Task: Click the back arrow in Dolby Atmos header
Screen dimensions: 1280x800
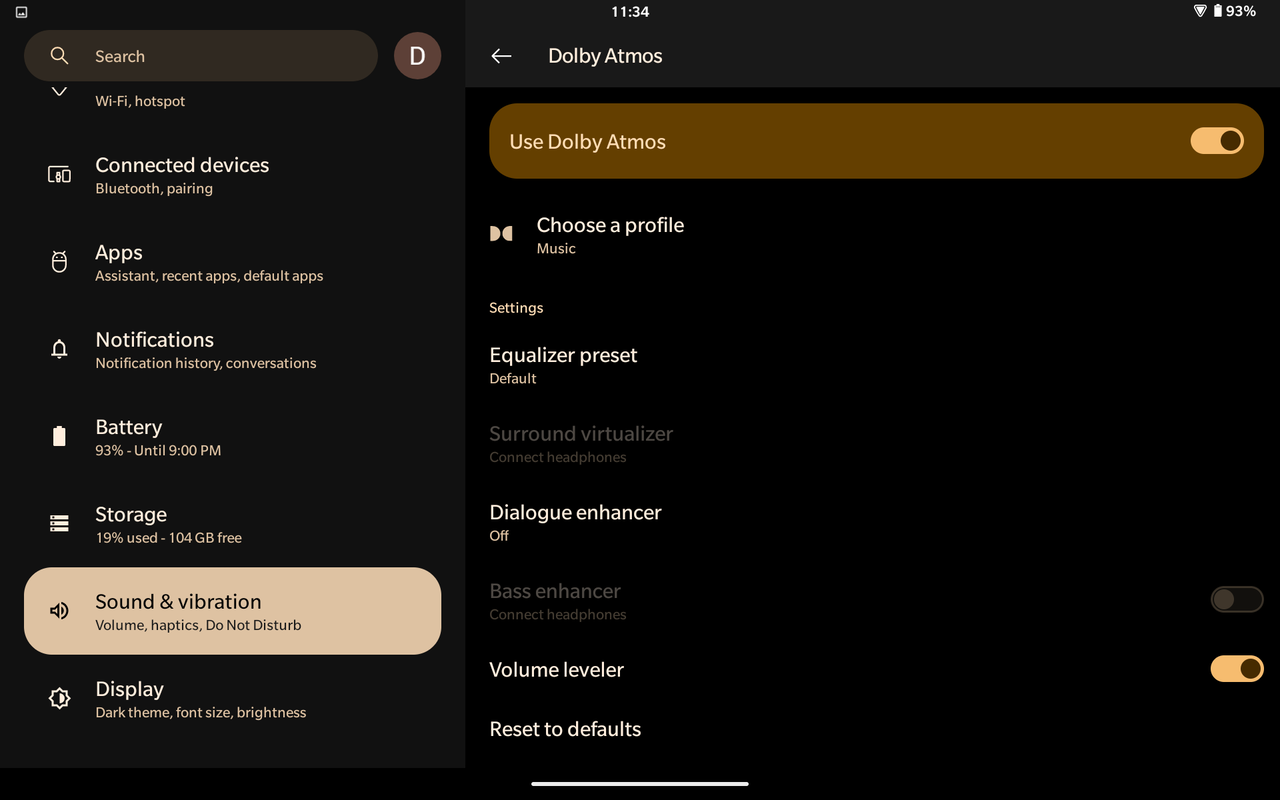Action: 501,56
